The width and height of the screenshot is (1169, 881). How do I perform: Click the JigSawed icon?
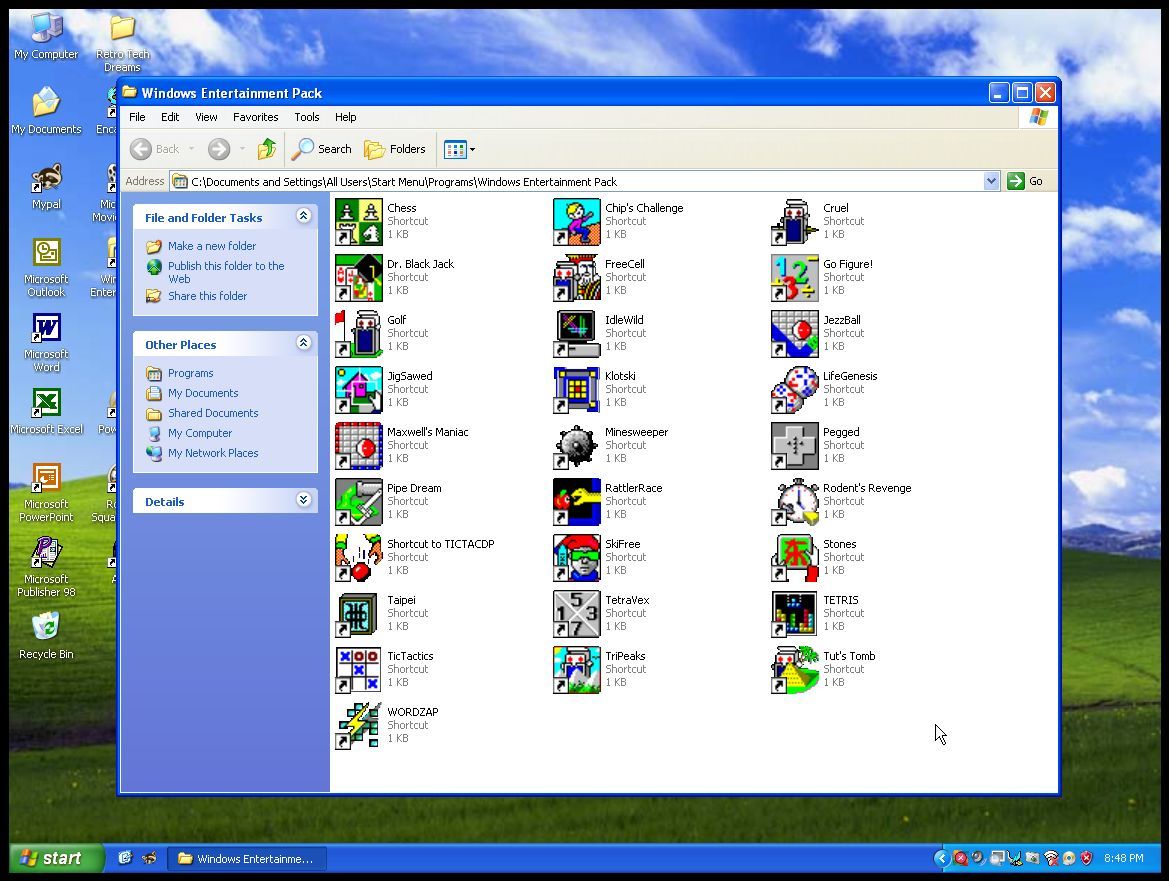pyautogui.click(x=359, y=390)
